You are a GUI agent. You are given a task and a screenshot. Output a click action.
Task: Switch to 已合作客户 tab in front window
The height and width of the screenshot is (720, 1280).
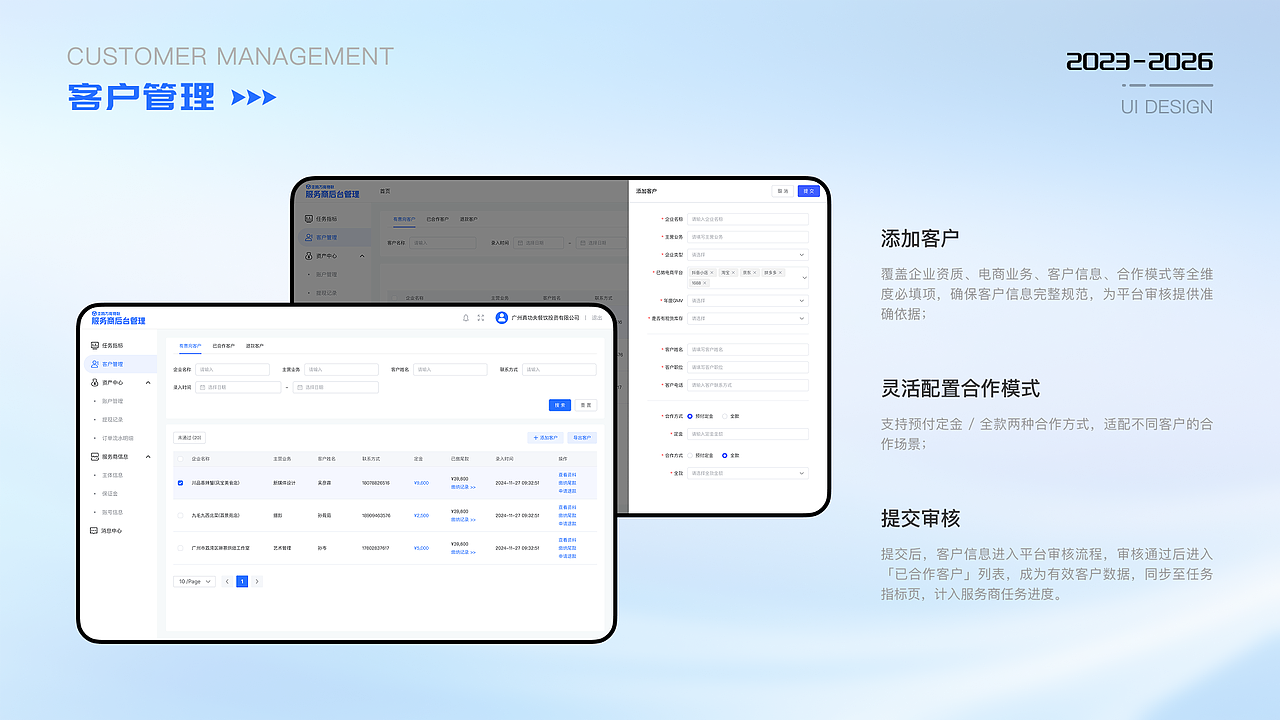pyautogui.click(x=224, y=346)
